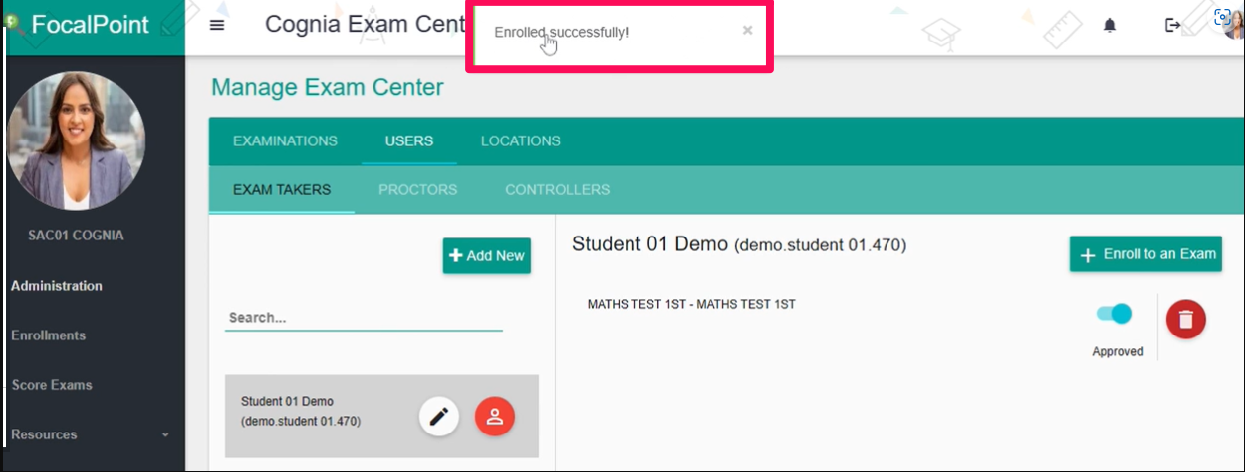The height and width of the screenshot is (472, 1245).
Task: Open Administration in the sidebar
Action: point(57,286)
